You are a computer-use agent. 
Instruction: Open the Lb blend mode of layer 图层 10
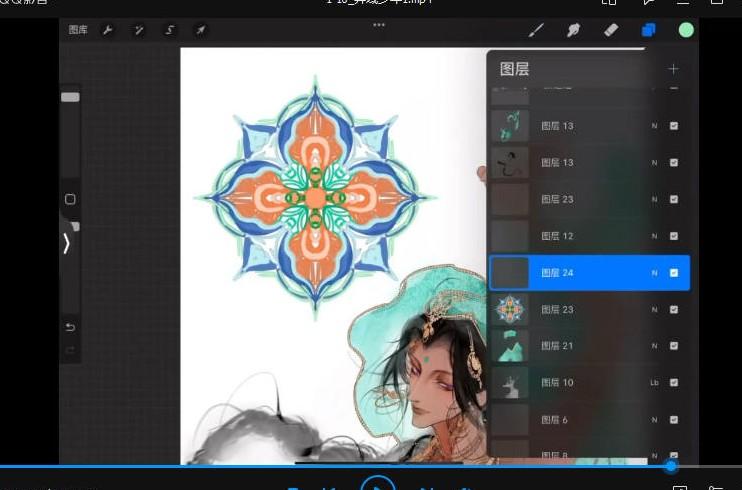[654, 382]
